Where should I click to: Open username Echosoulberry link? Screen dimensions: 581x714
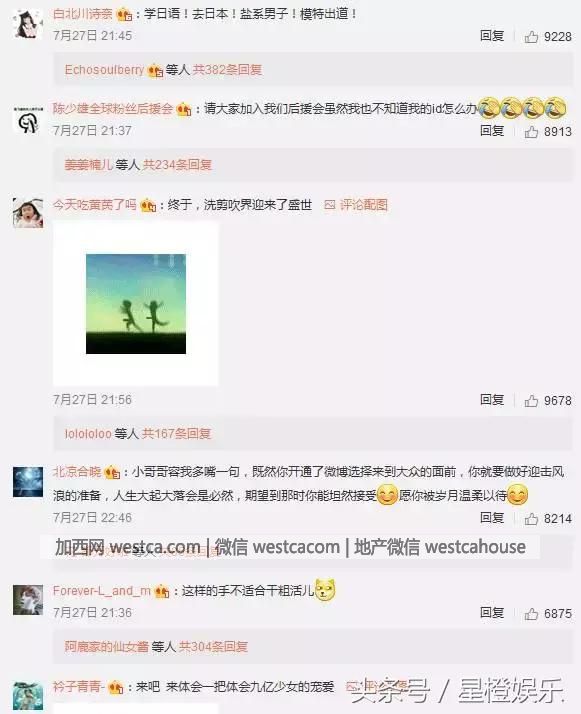point(104,70)
